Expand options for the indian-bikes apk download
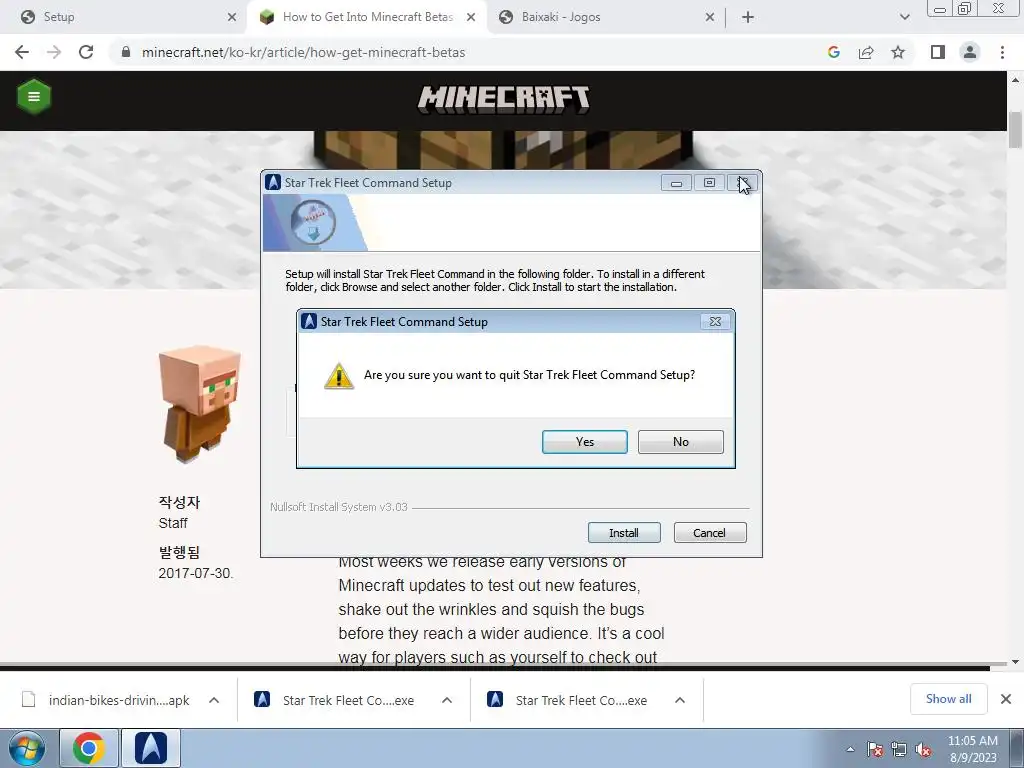 tap(214, 700)
